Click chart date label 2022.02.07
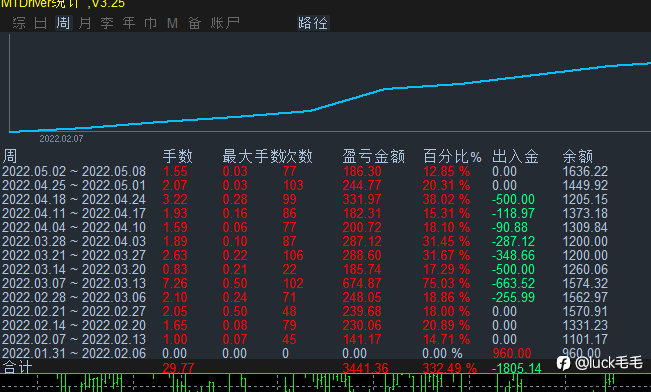The image size is (651, 392). tap(61, 139)
